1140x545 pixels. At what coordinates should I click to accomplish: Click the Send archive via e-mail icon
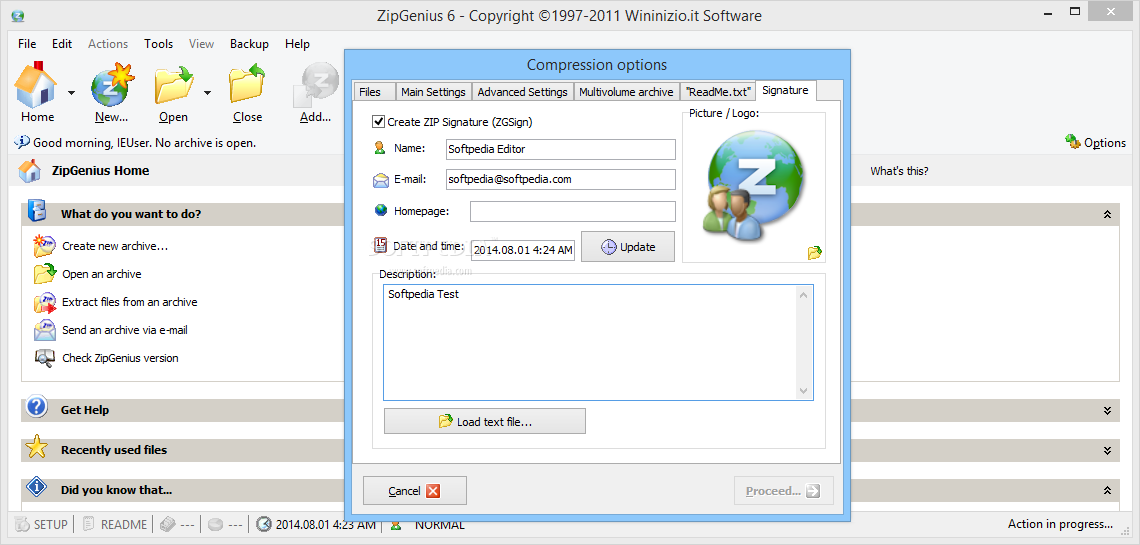pyautogui.click(x=44, y=330)
